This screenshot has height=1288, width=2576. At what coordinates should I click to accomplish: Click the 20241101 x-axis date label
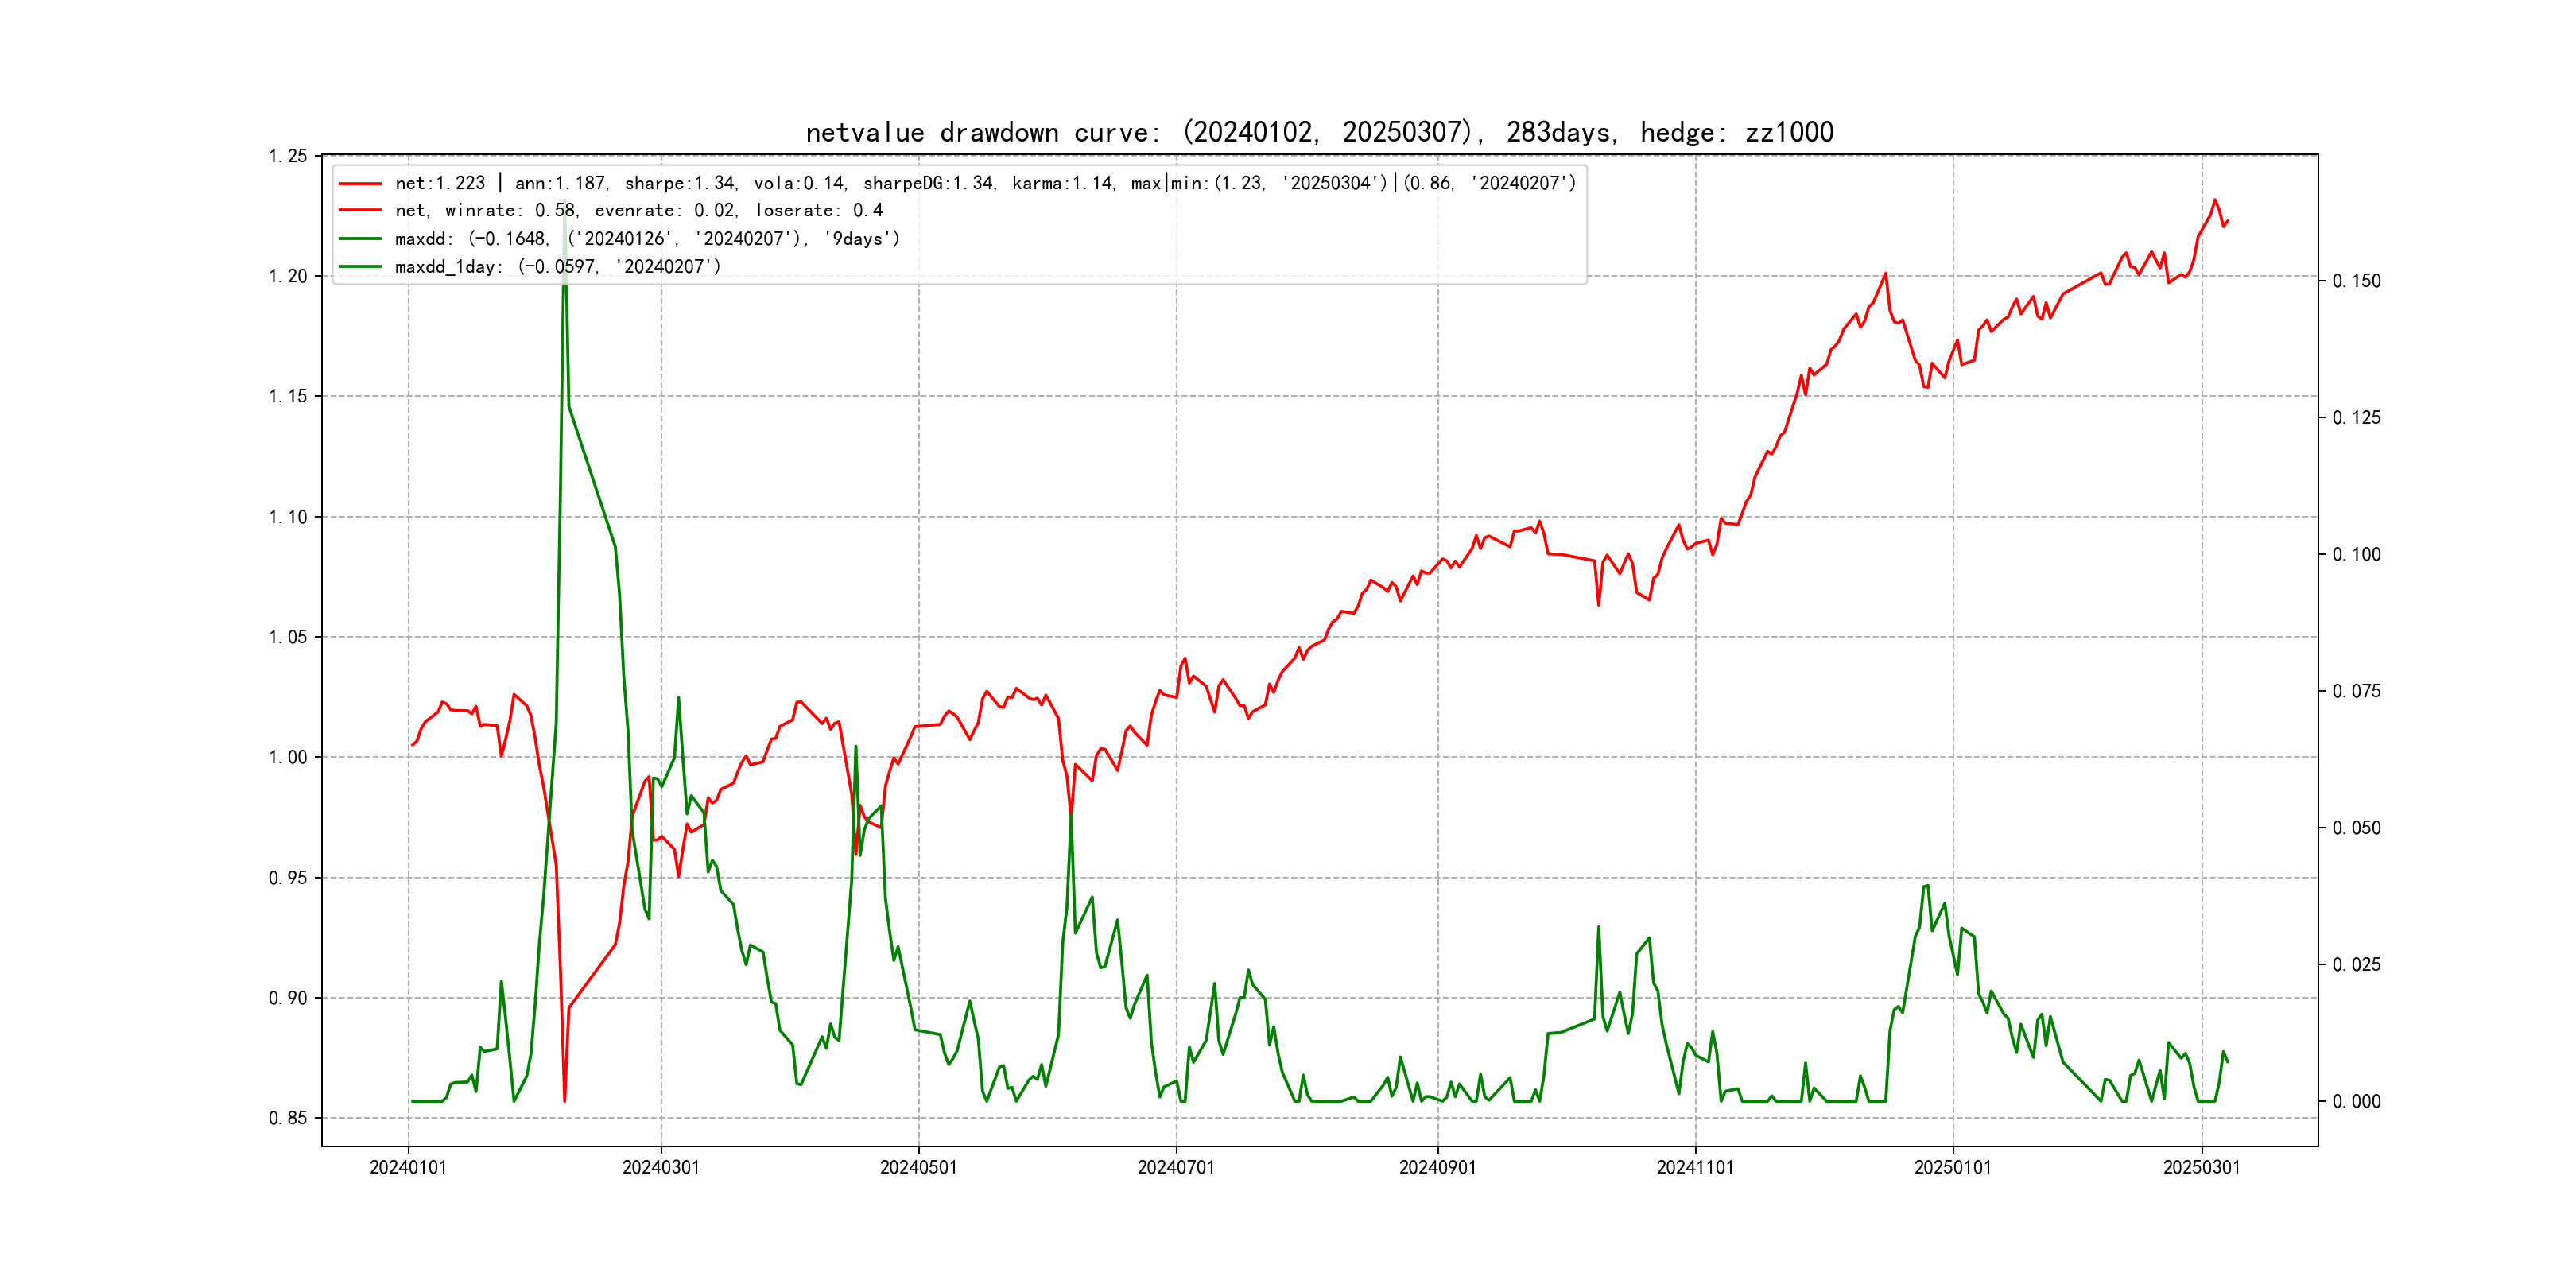(1695, 1167)
